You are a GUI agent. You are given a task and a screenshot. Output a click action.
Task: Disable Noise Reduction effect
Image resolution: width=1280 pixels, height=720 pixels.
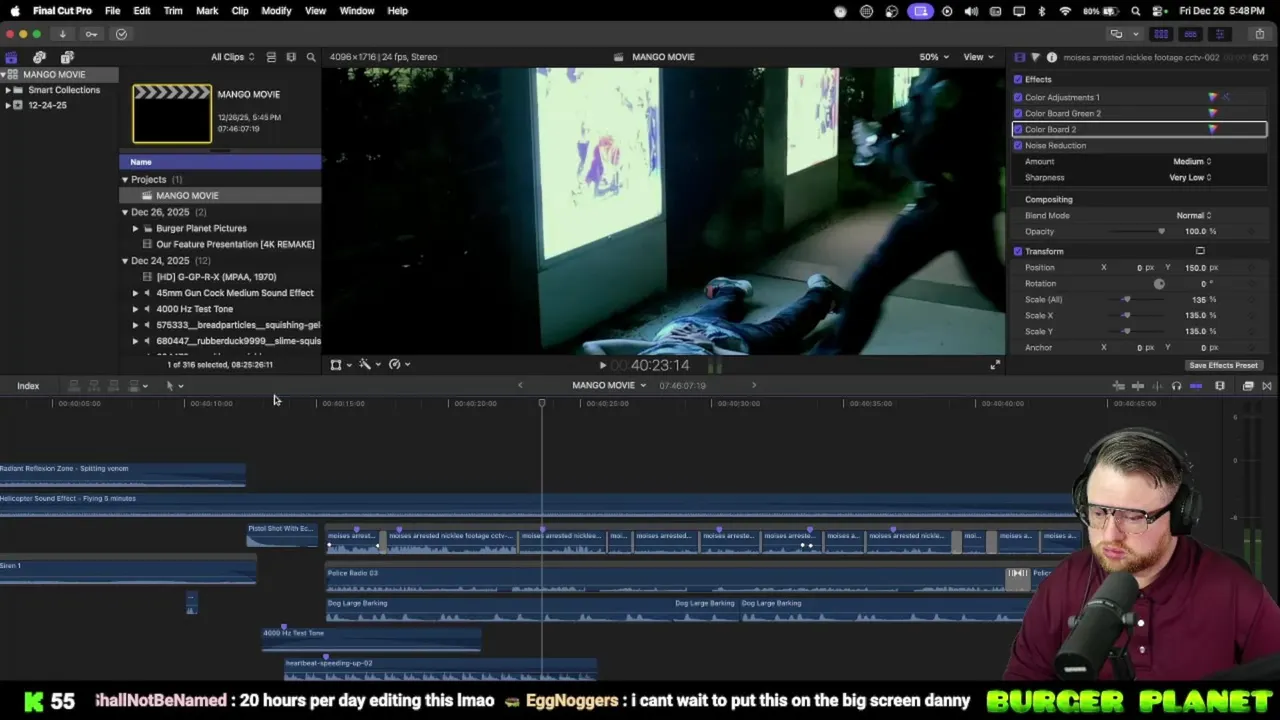(1018, 145)
